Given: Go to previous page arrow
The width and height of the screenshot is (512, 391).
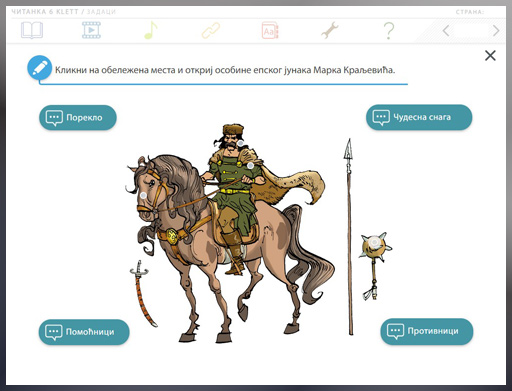Looking at the screenshot, I should [x=446, y=31].
